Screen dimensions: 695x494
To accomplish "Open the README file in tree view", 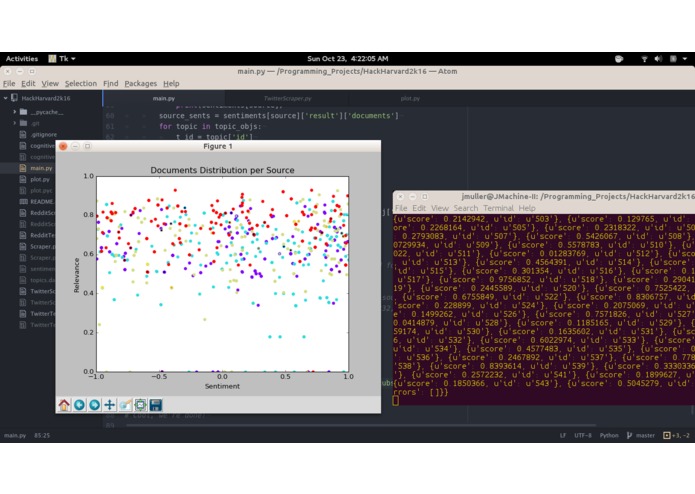I will coord(42,202).
